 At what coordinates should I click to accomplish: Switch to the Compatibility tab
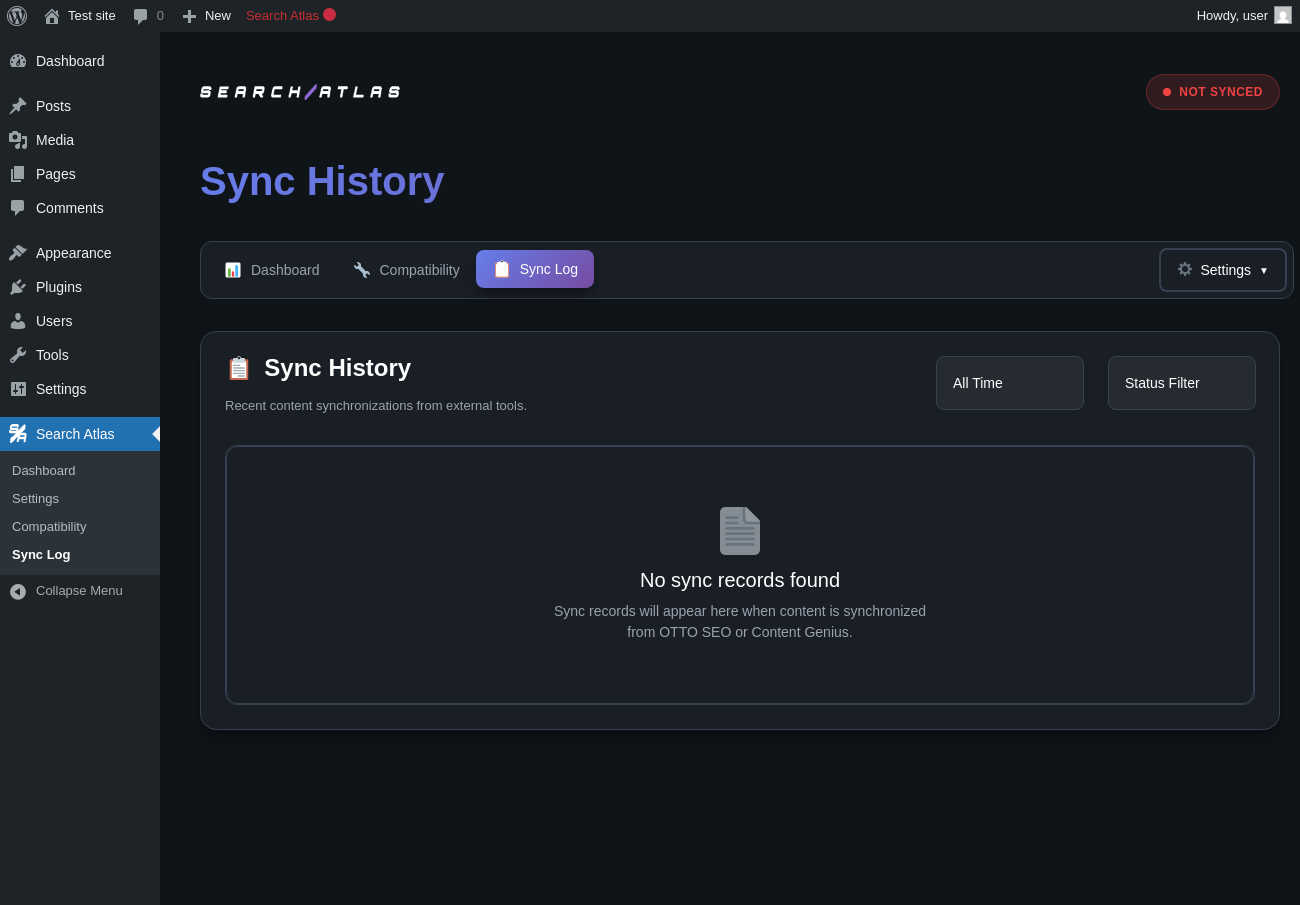coord(406,270)
